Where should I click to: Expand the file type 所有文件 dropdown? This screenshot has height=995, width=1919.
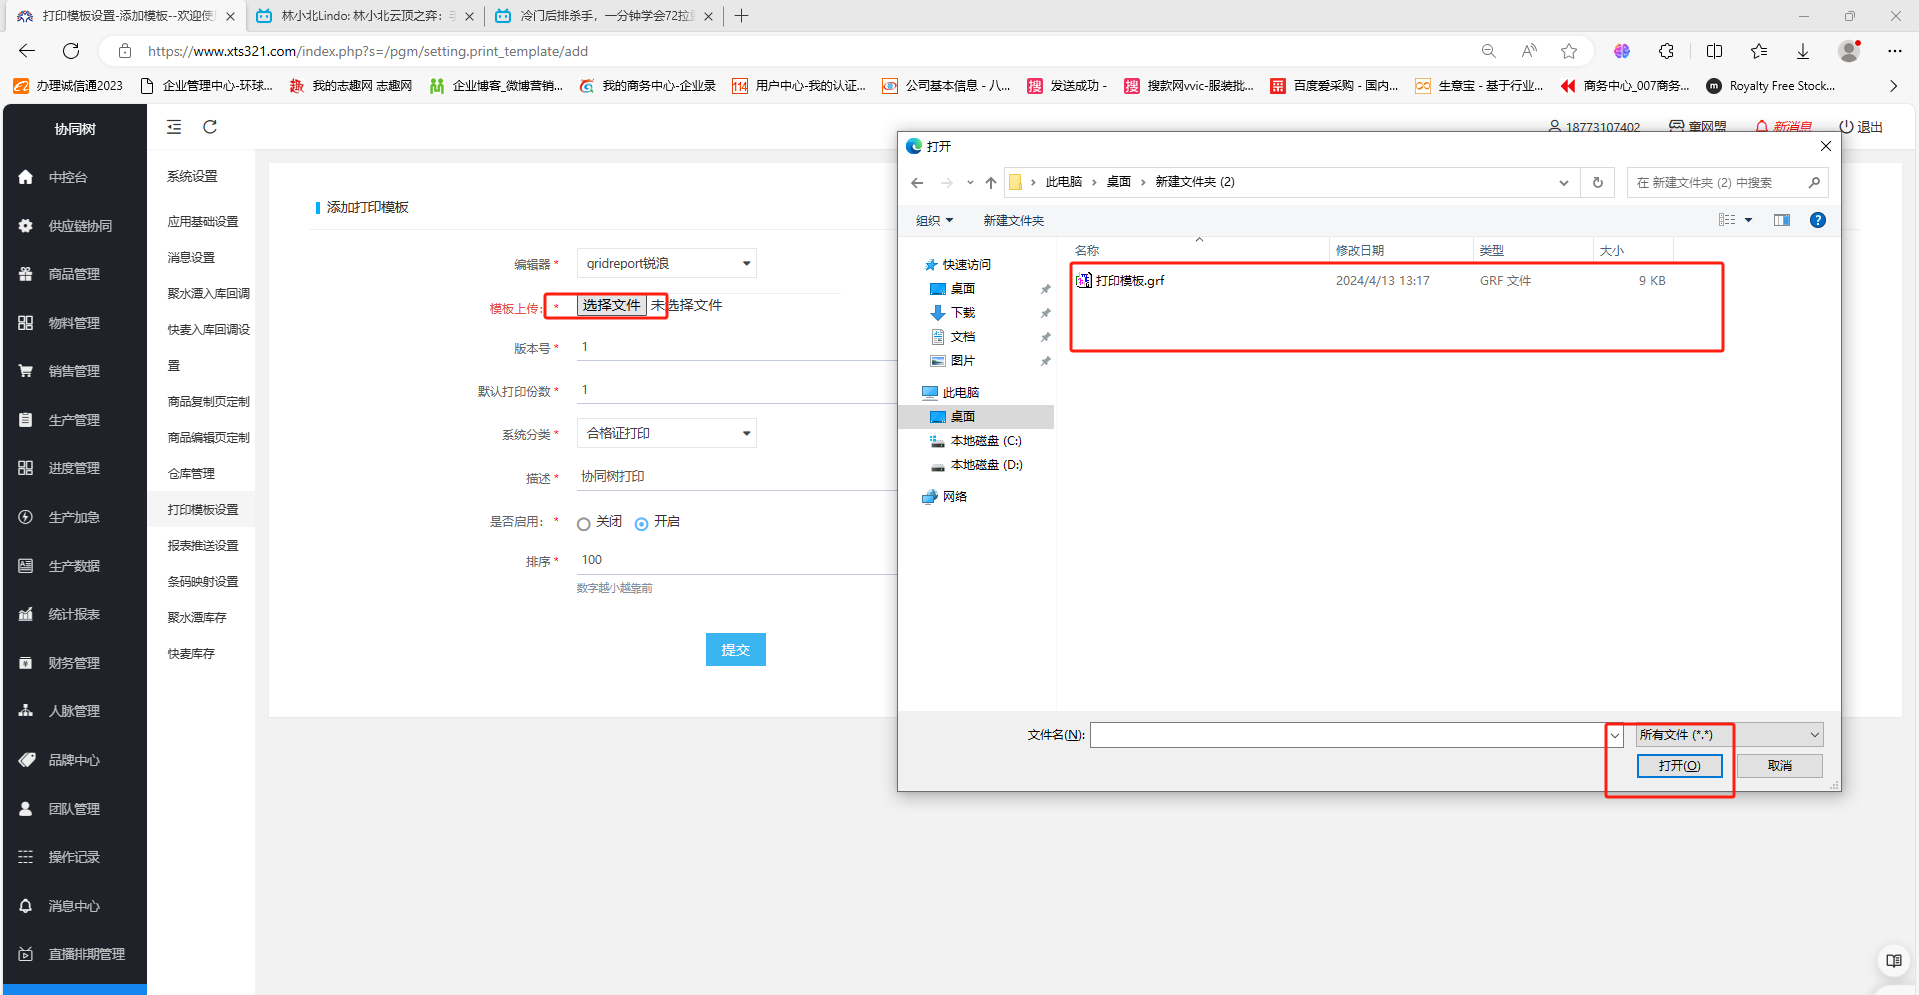(1730, 735)
